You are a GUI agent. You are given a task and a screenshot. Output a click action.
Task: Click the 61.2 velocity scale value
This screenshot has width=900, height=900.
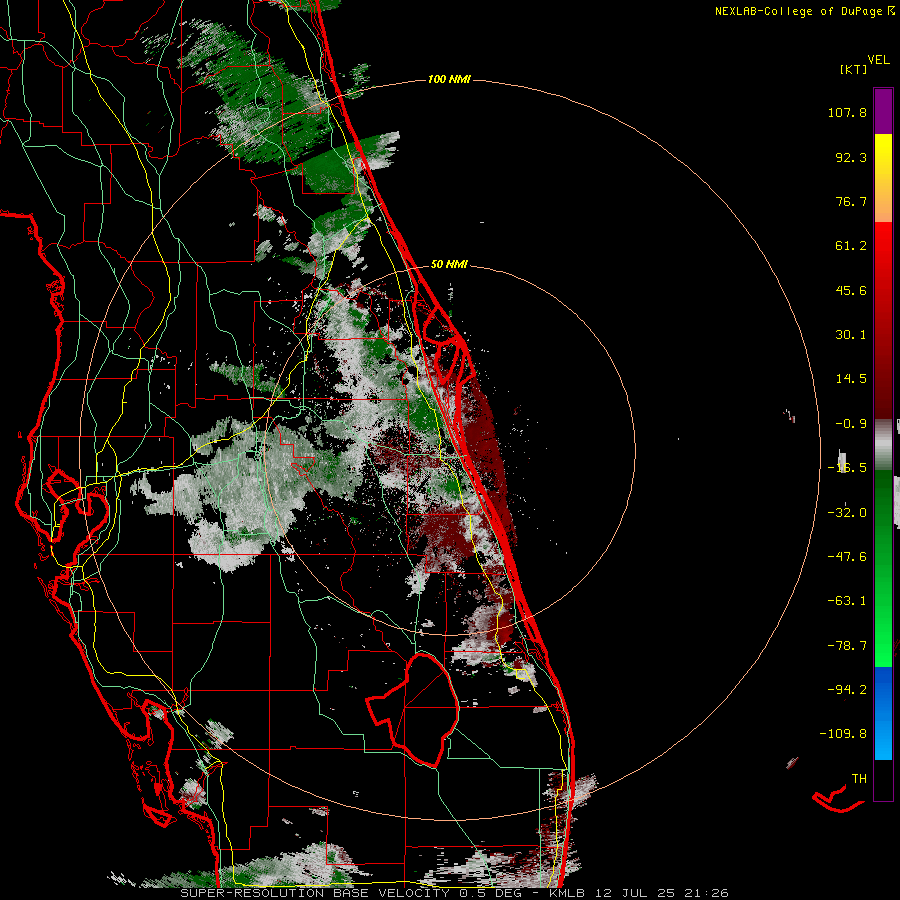[851, 246]
